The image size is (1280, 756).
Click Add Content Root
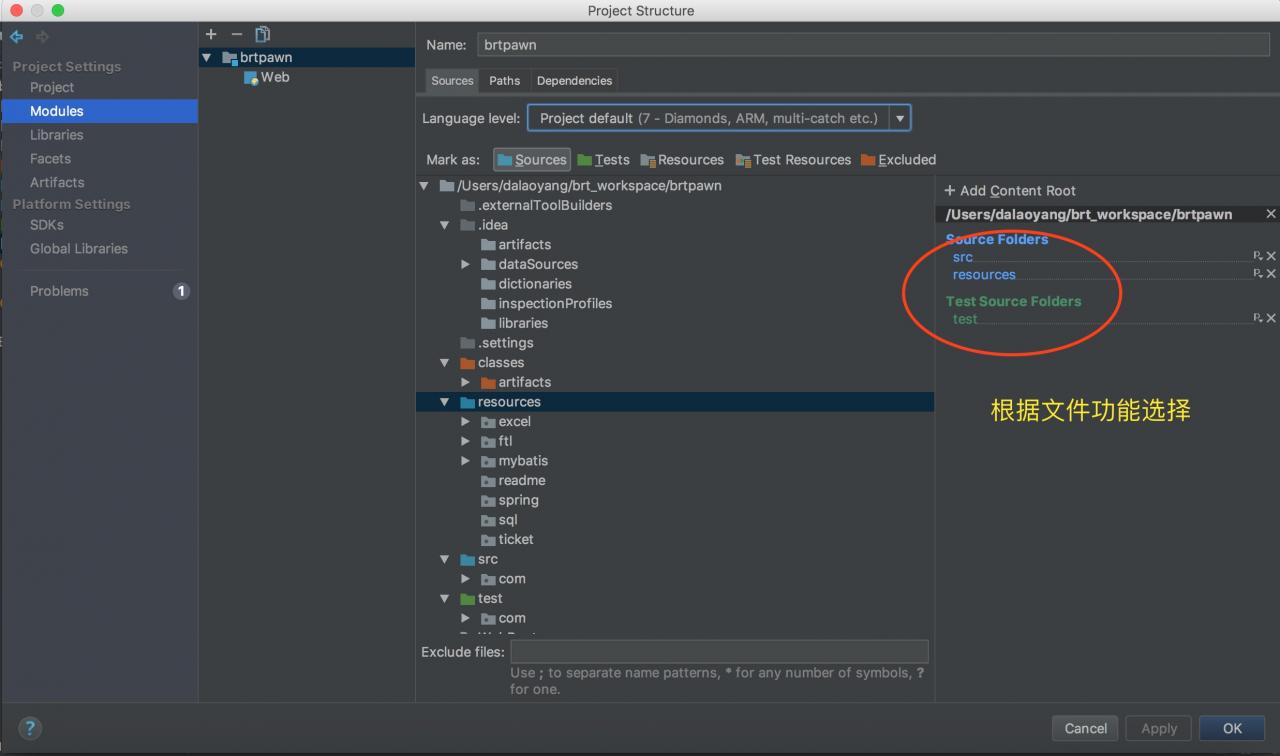pos(1010,191)
